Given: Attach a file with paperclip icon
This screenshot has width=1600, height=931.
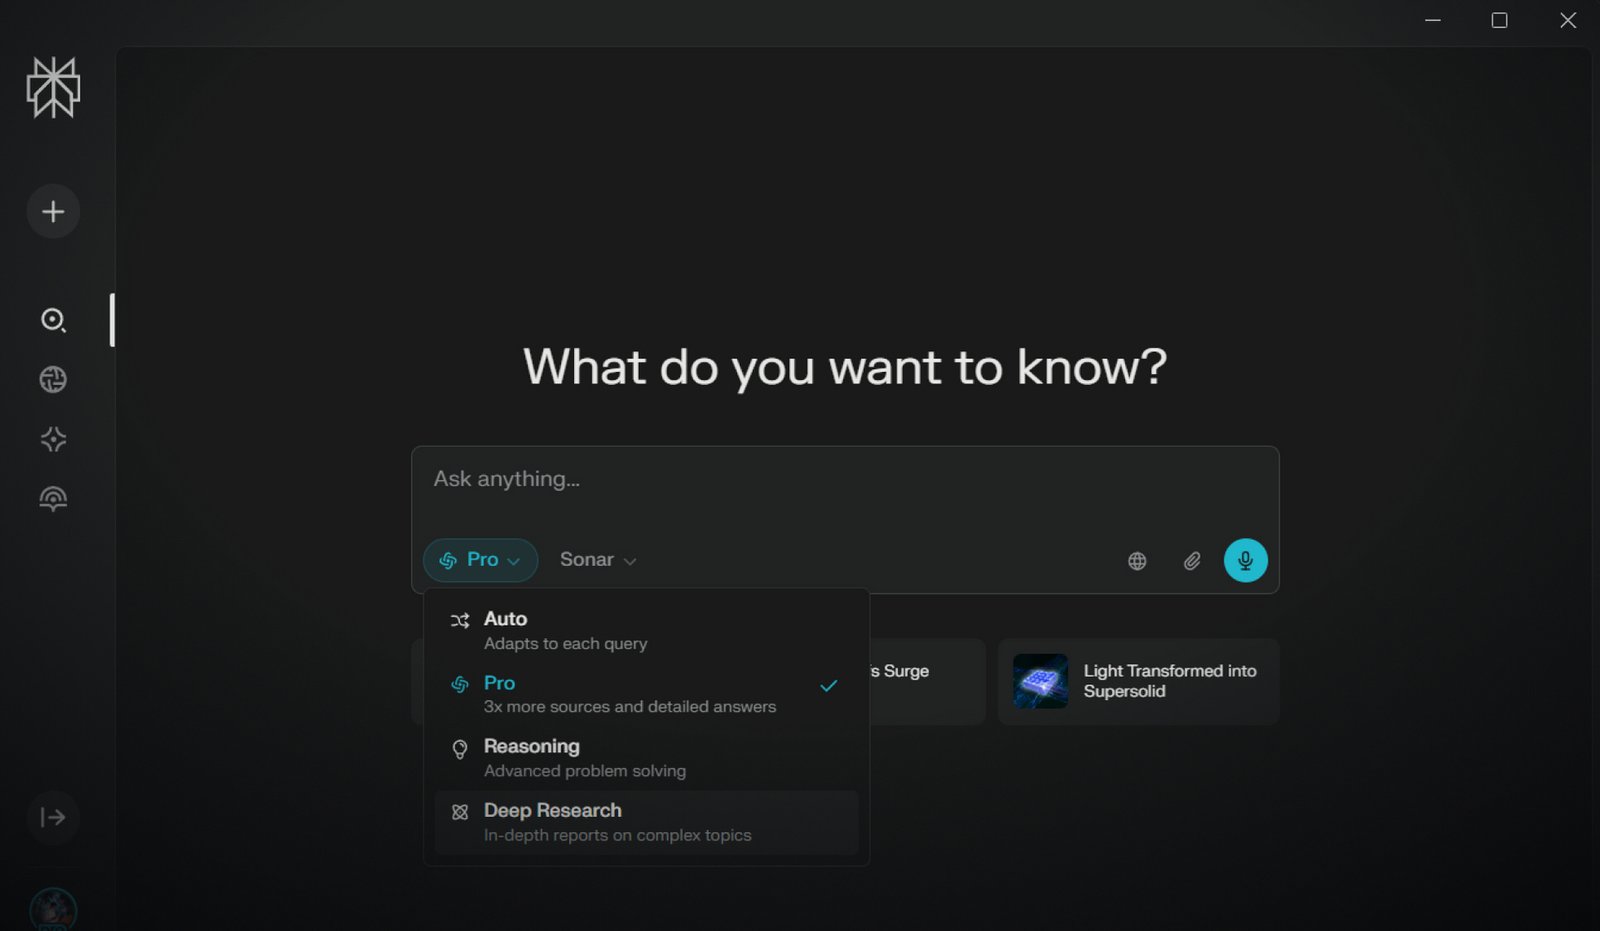Looking at the screenshot, I should (1191, 561).
